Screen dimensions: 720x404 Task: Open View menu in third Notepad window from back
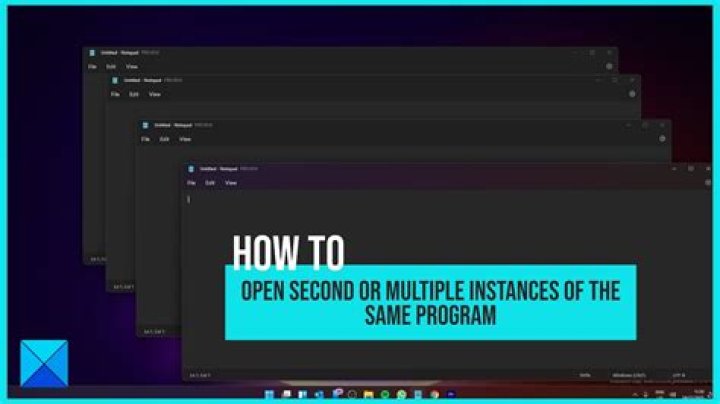[x=185, y=139]
